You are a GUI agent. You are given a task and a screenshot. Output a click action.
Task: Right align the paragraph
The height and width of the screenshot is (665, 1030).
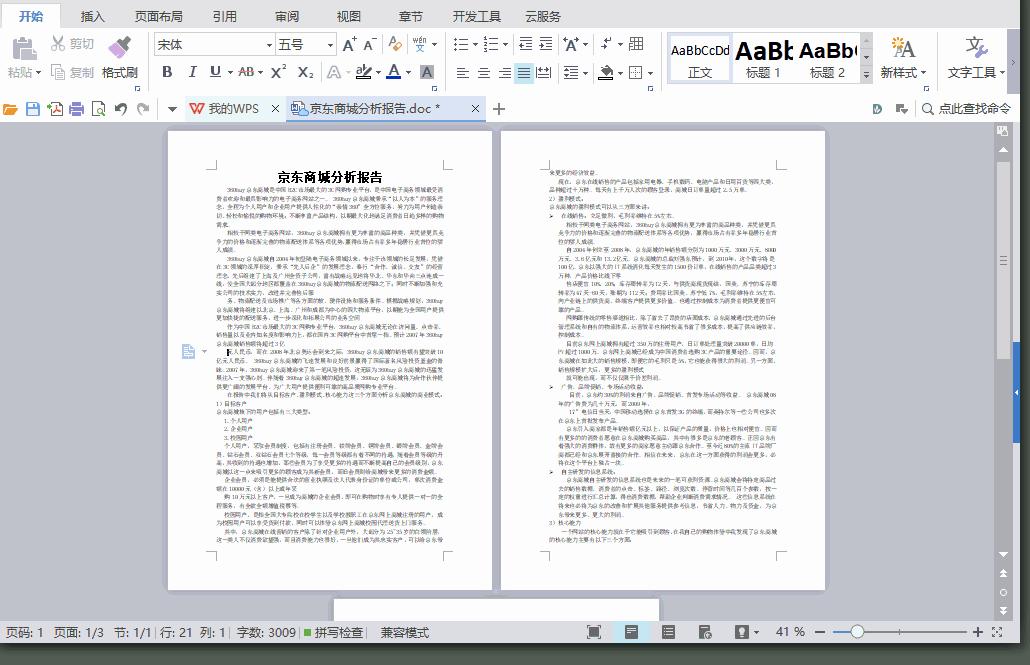[504, 72]
